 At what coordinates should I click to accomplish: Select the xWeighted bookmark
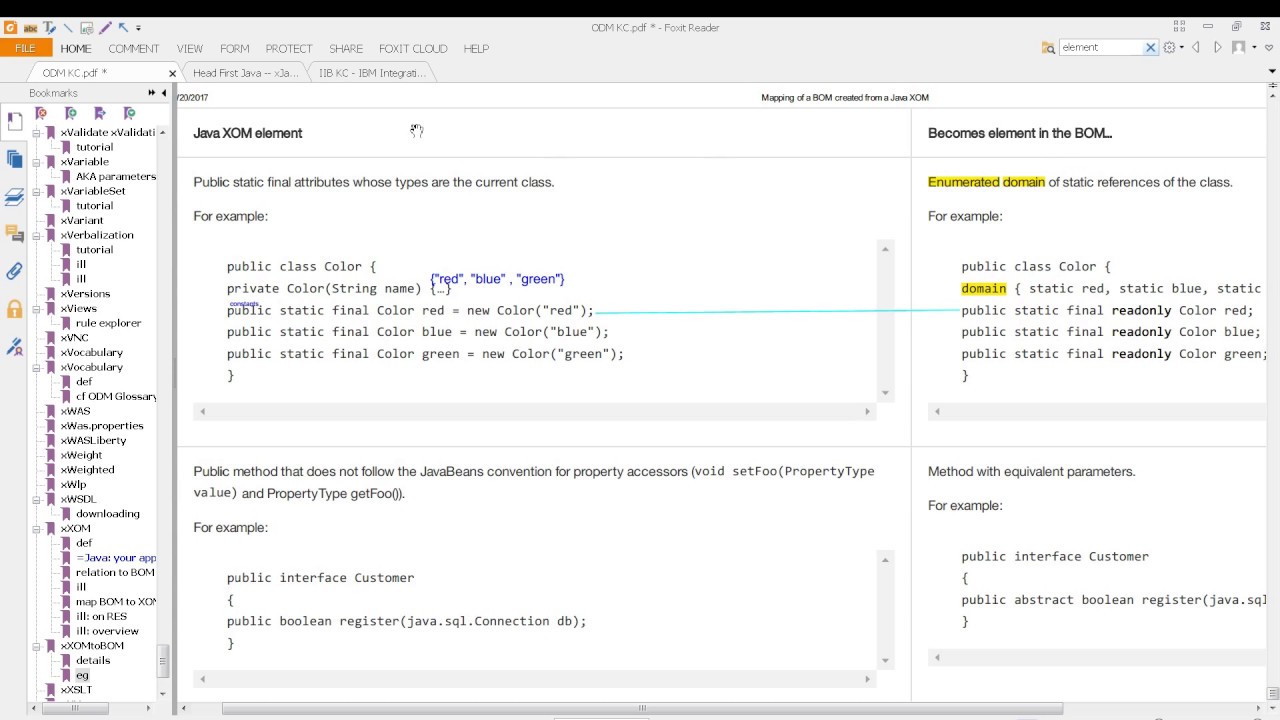87,469
